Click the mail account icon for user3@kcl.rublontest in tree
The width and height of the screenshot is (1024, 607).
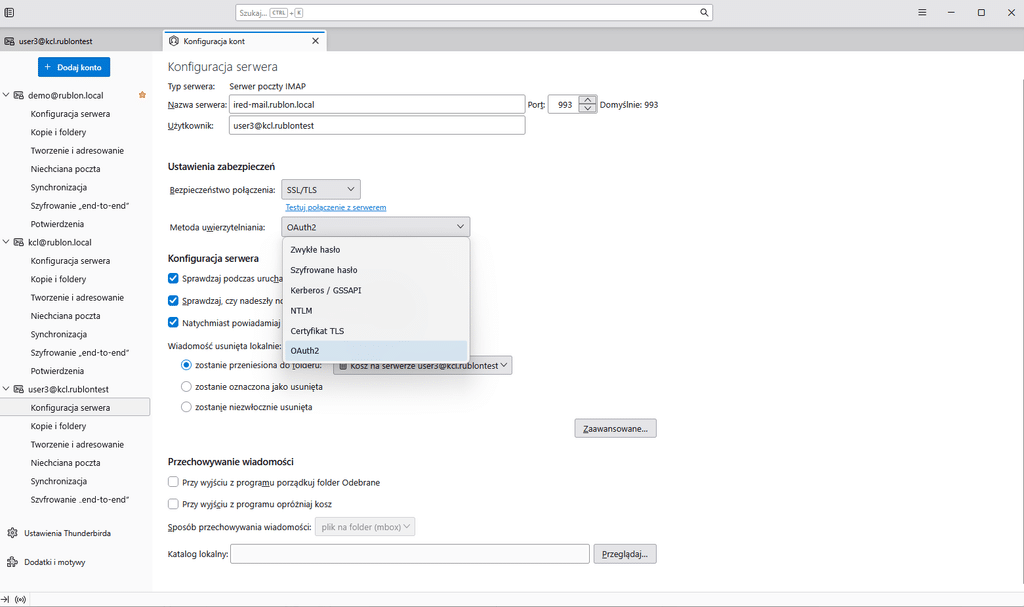pyautogui.click(x=19, y=389)
